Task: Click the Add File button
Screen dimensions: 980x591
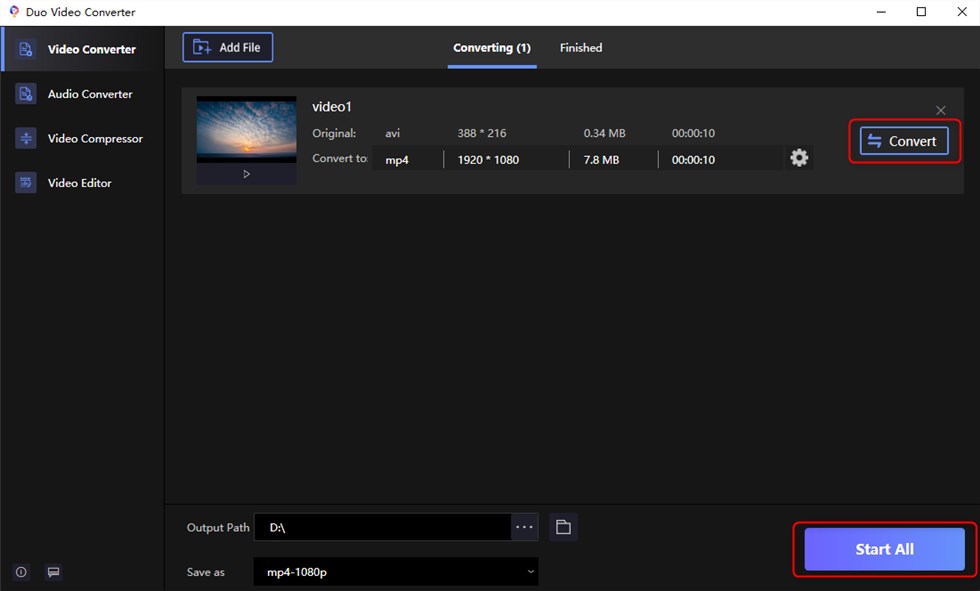Action: [228, 47]
